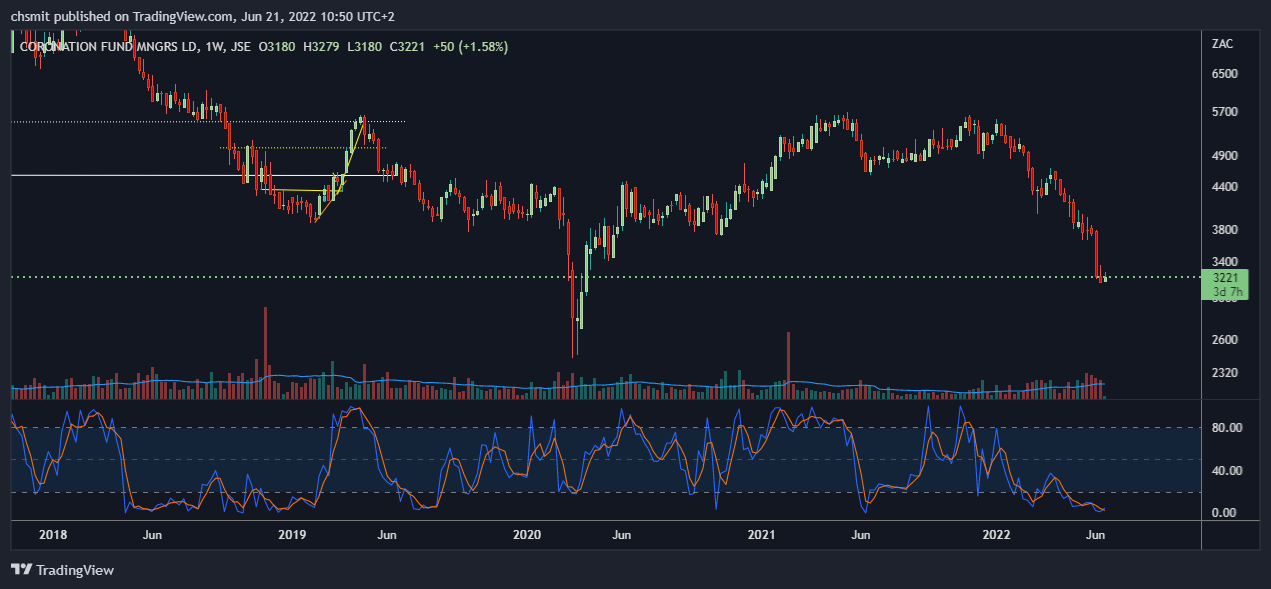Viewport: 1271px width, 589px height.
Task: Click the current price tag 3221
Action: point(1226,278)
